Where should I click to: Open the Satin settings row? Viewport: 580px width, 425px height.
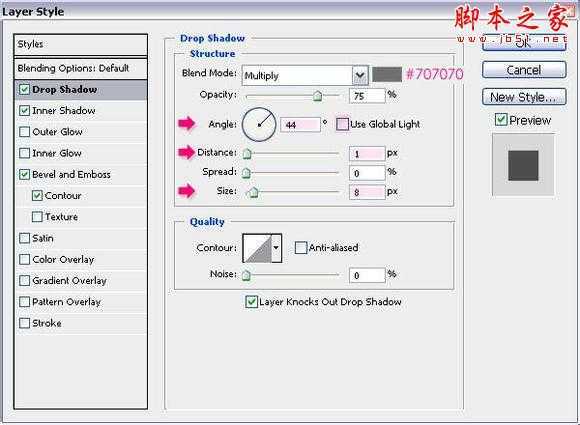point(81,238)
